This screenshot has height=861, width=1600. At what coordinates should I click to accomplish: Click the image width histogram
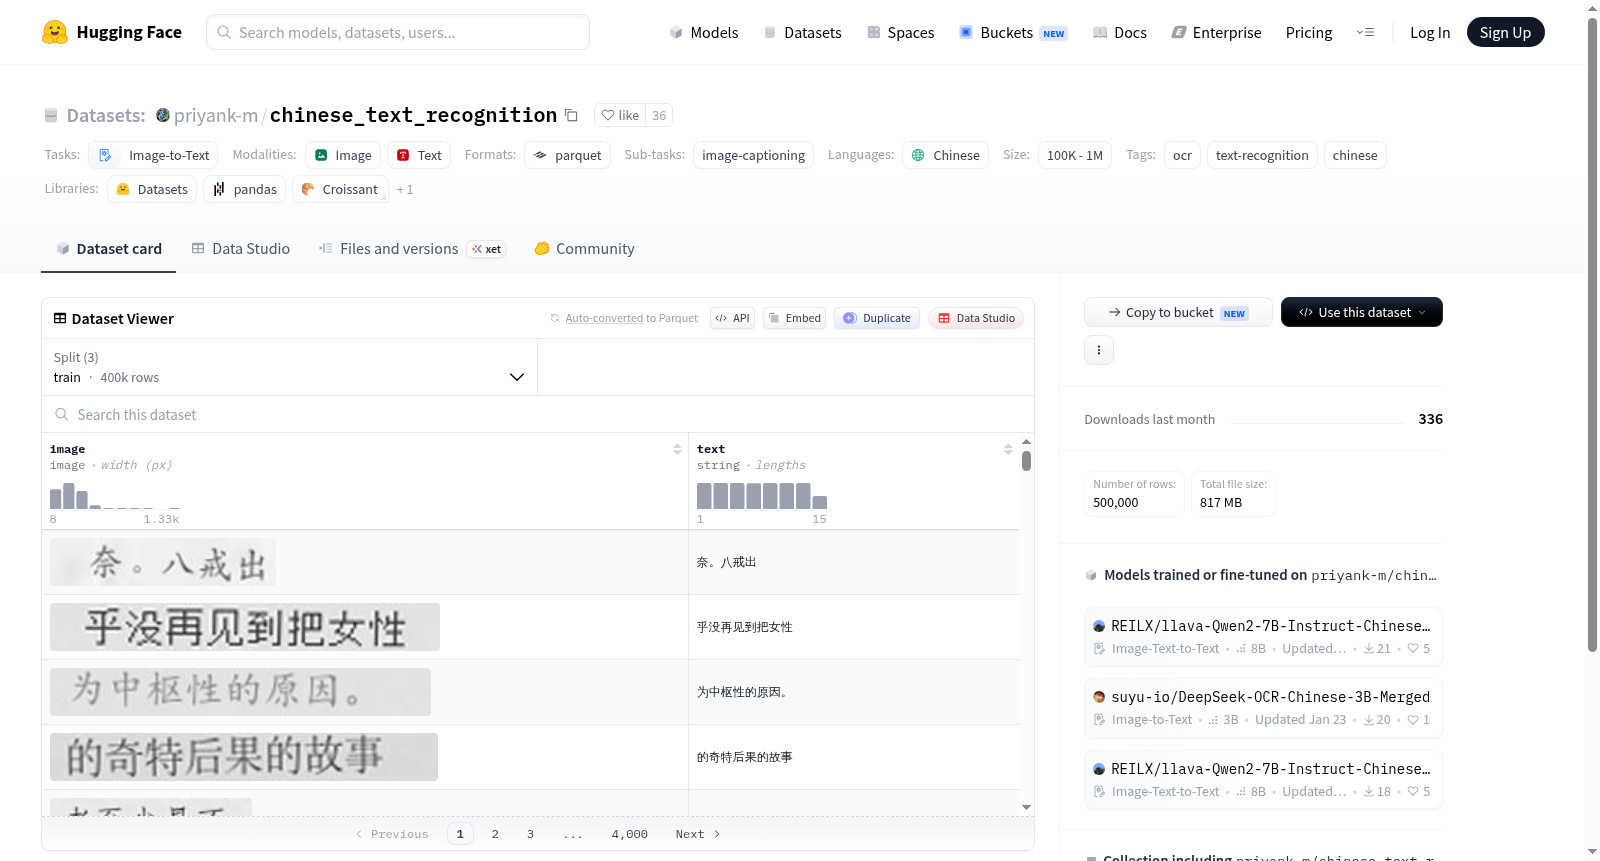tap(115, 495)
